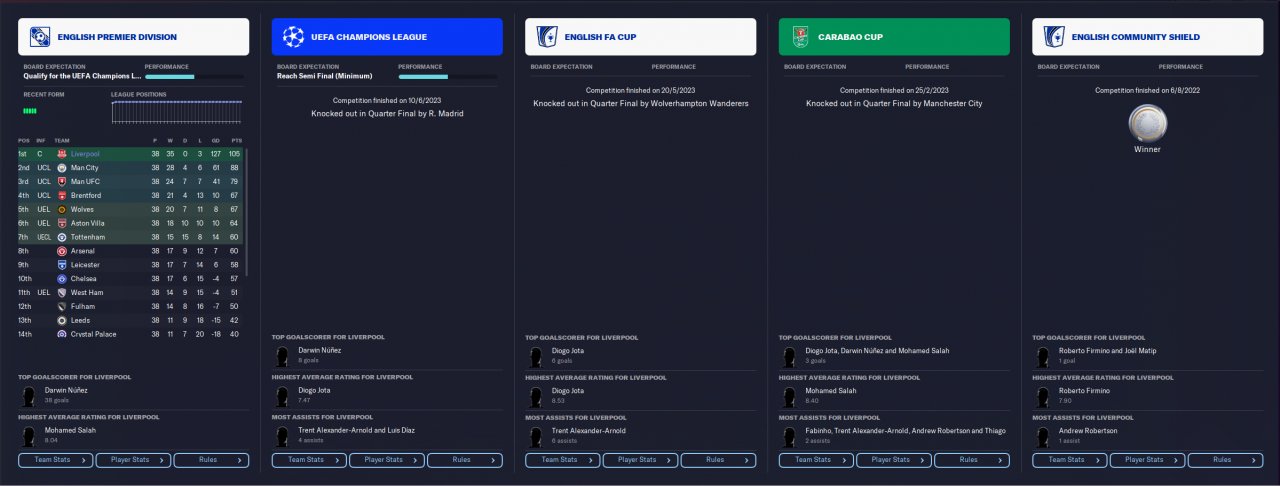Click the Crystal Palace club badge
The width and height of the screenshot is (1280, 486).
[x=62, y=334]
